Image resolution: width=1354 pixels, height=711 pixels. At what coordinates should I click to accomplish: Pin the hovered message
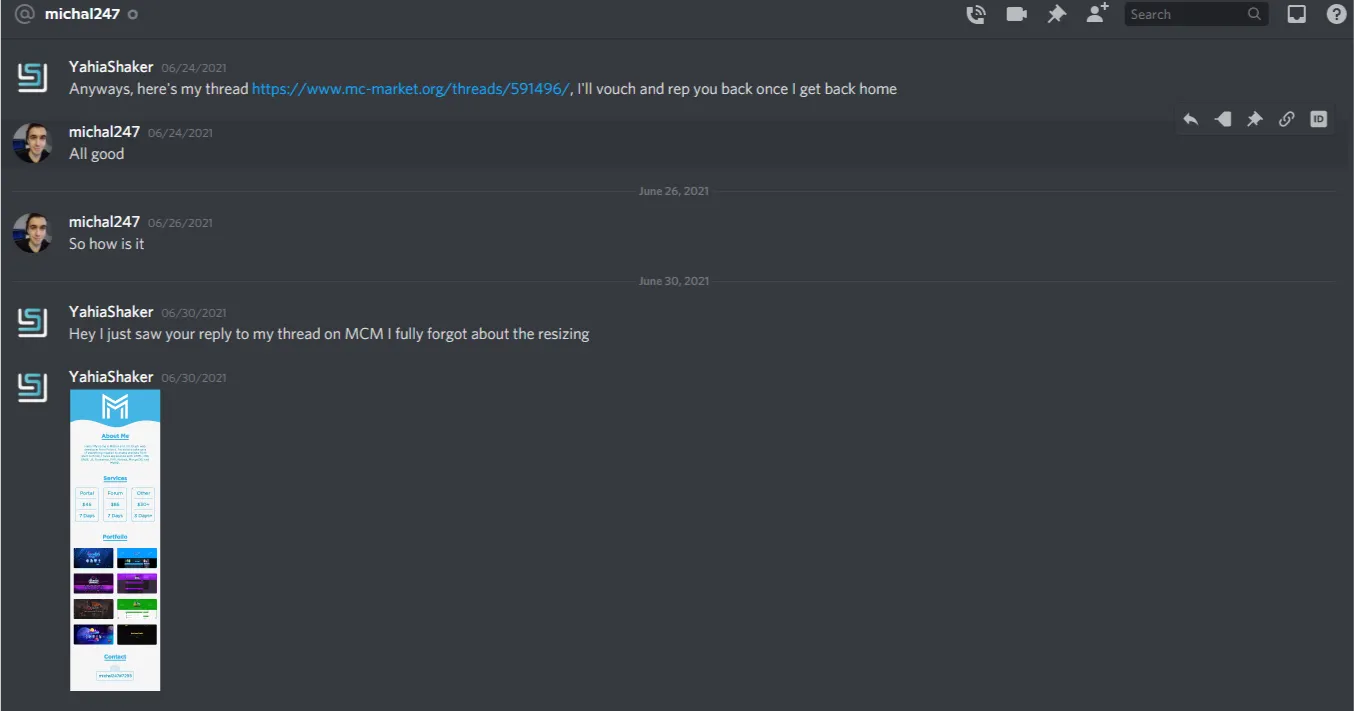[1254, 119]
